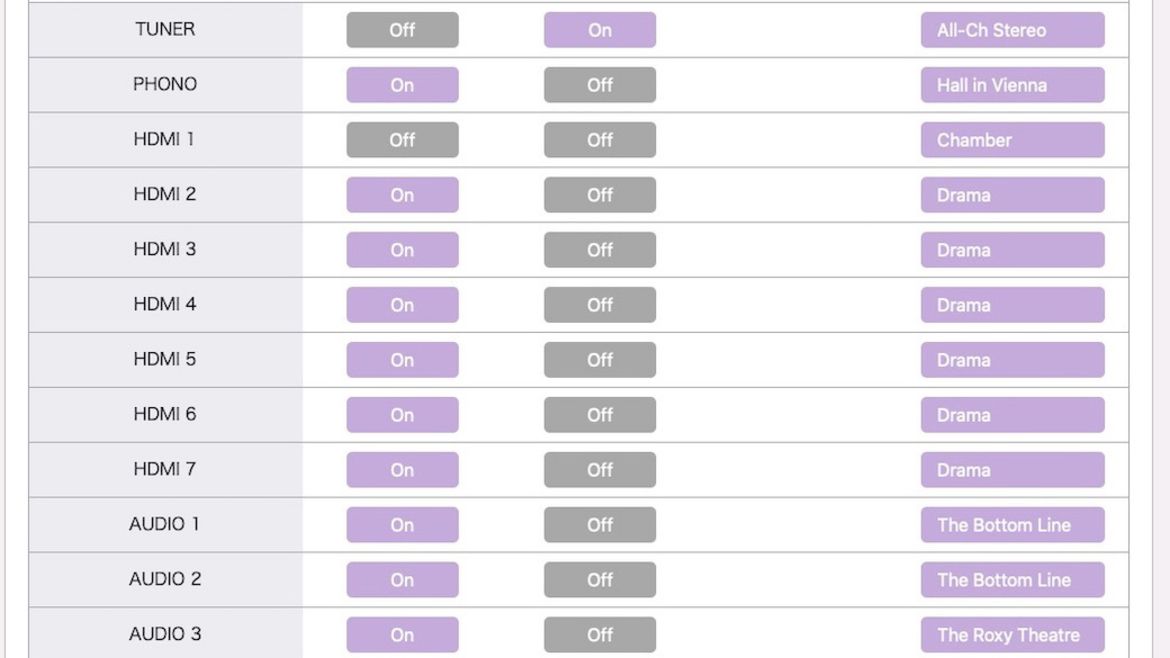
Task: Toggle the second Off switch for AUDIO 3
Action: 600,635
